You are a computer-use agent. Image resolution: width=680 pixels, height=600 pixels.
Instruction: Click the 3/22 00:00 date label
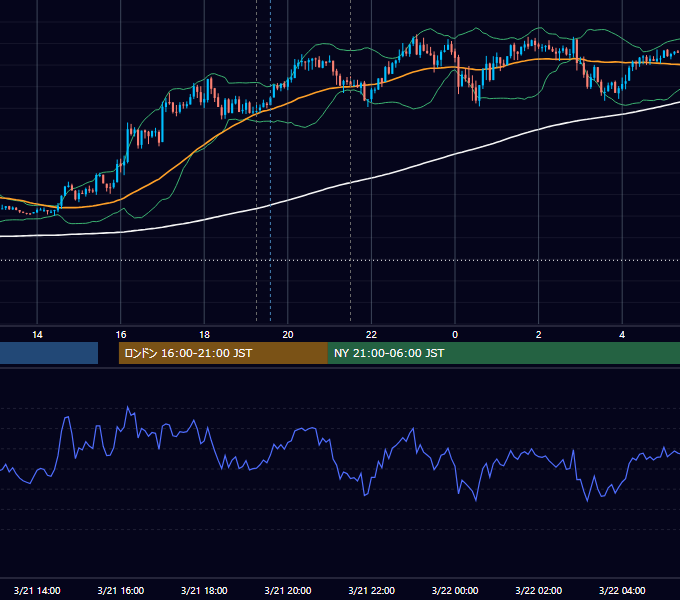[x=455, y=590]
